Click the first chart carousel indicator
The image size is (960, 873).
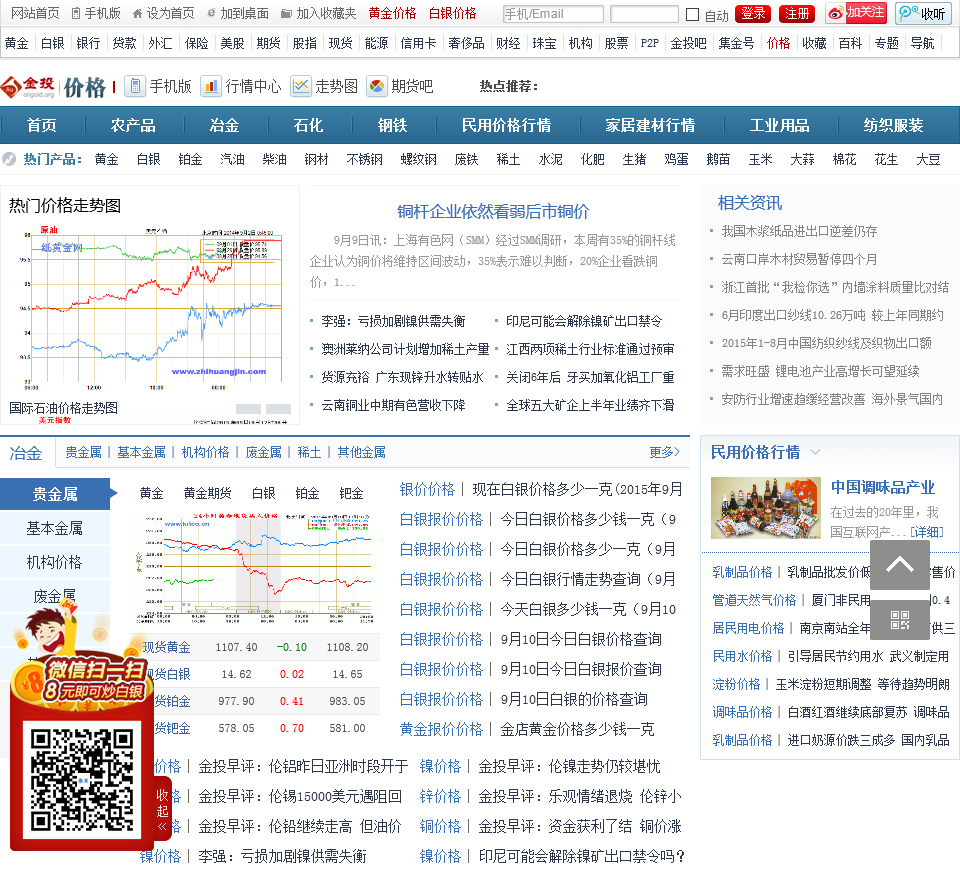pyautogui.click(x=248, y=409)
